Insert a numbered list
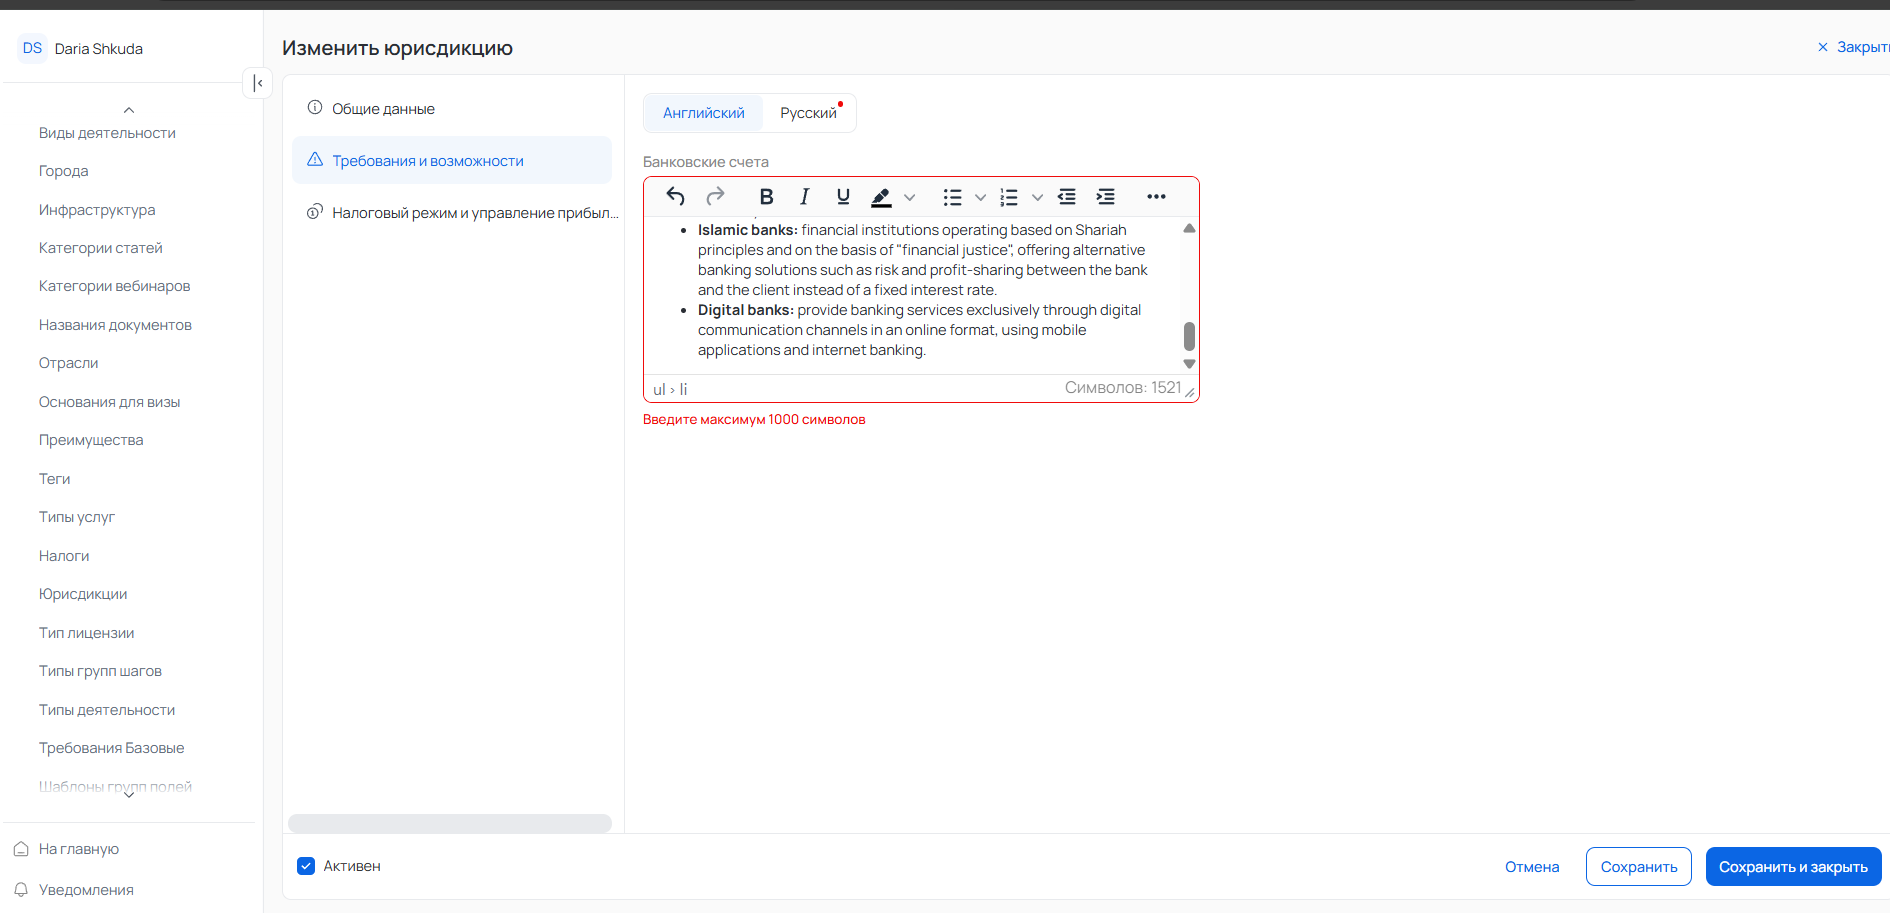Screen dimensions: 1890x913 click(x=1009, y=197)
